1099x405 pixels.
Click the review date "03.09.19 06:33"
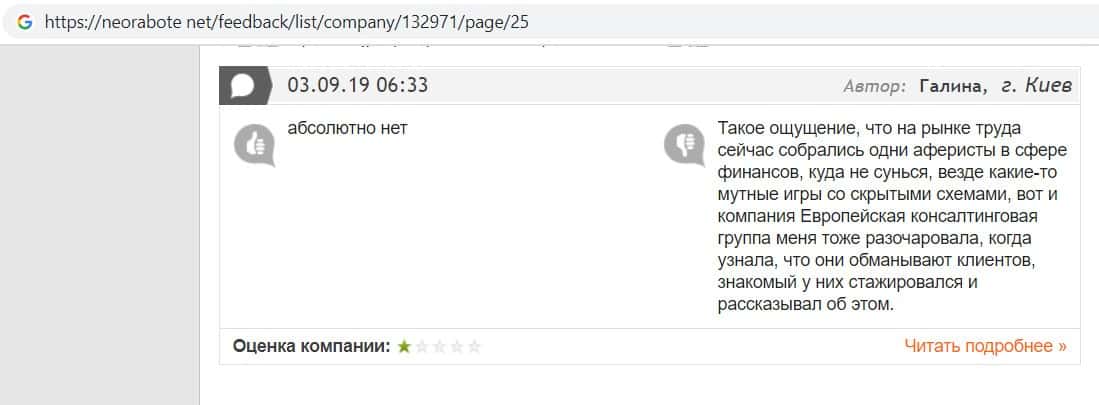[358, 85]
